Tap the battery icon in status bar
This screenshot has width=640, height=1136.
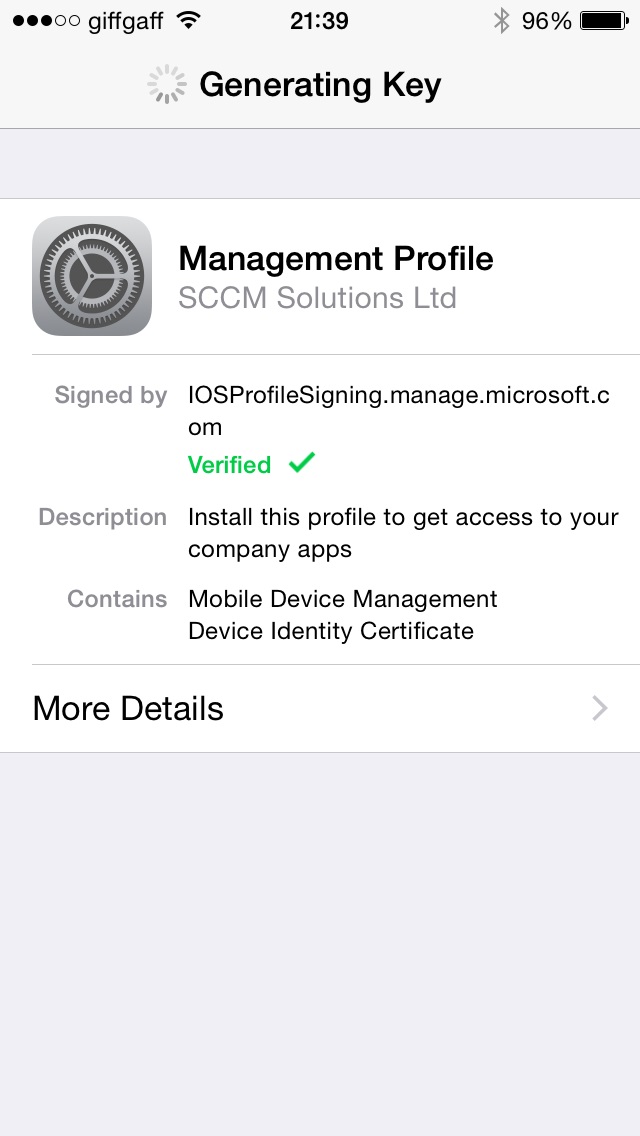click(x=603, y=20)
